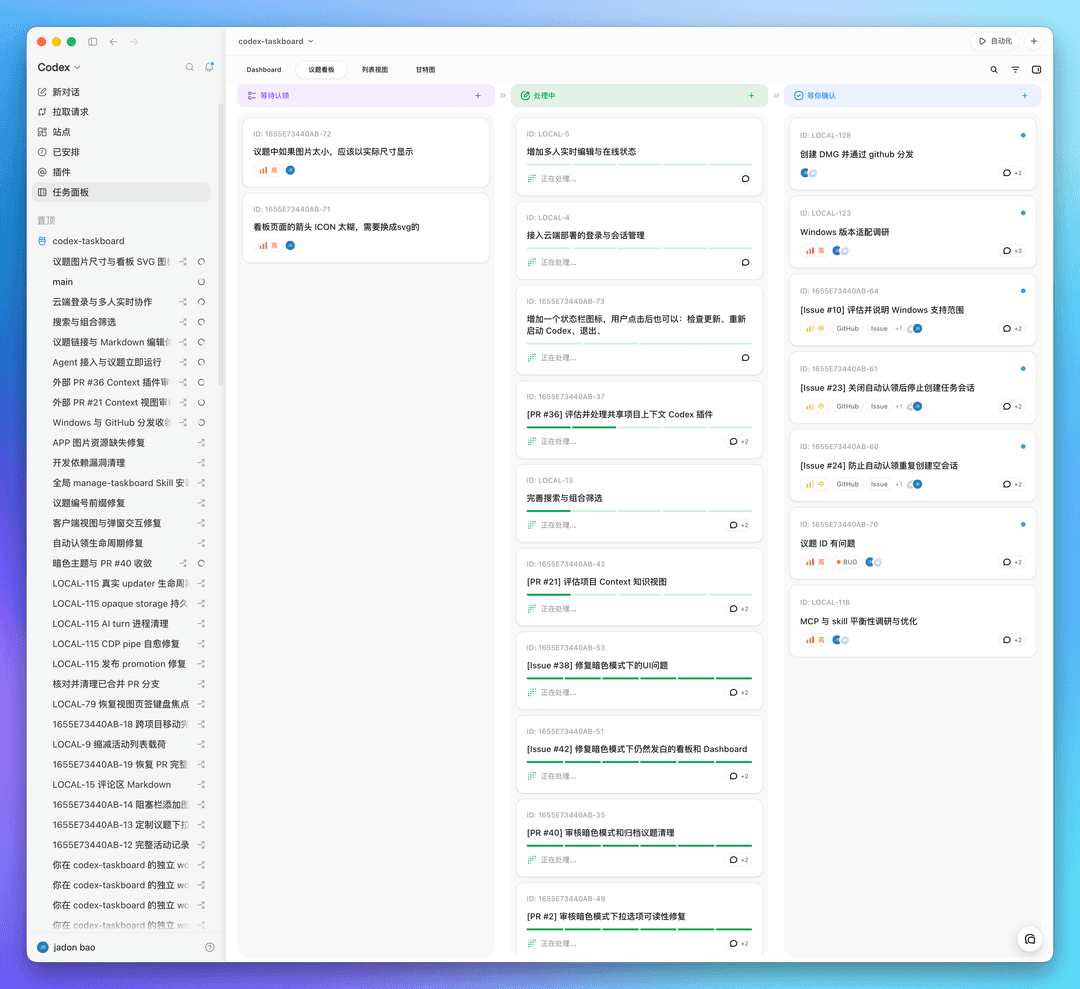The width and height of the screenshot is (1080, 989).
Task: Click the 中 priority badge on [Issue #24] card
Action: click(816, 484)
